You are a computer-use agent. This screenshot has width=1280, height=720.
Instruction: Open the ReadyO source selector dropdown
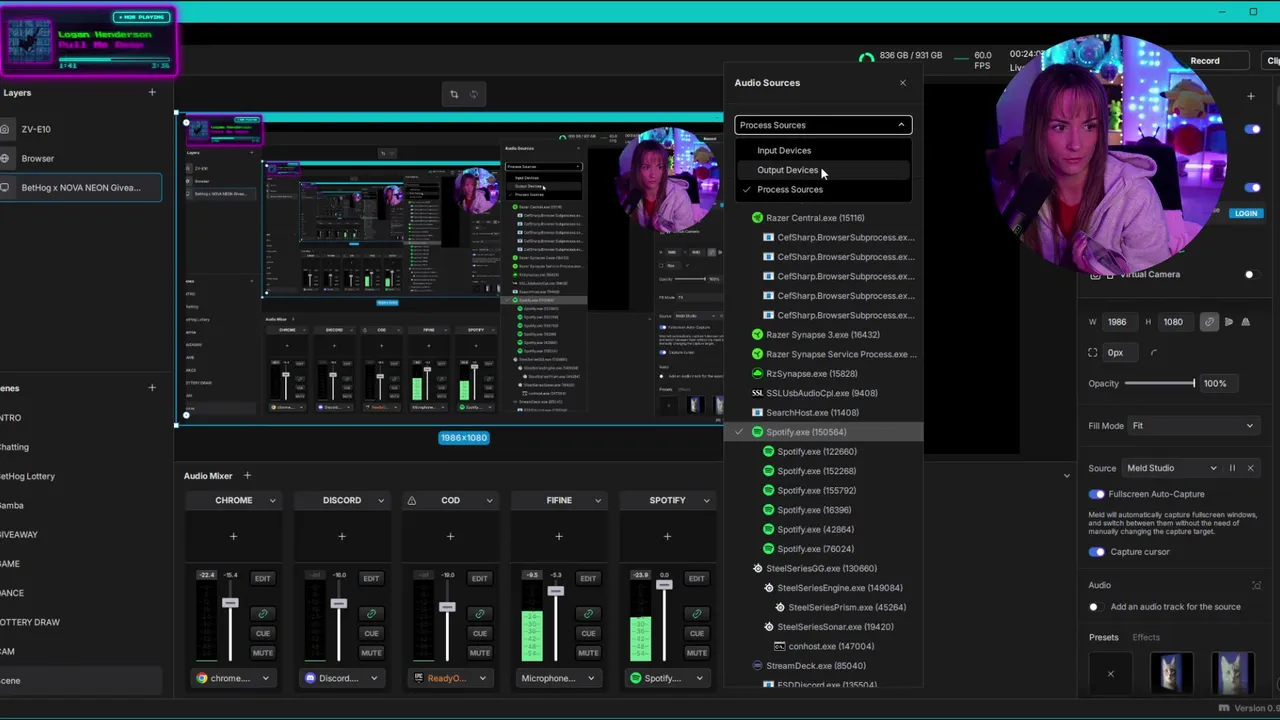450,678
